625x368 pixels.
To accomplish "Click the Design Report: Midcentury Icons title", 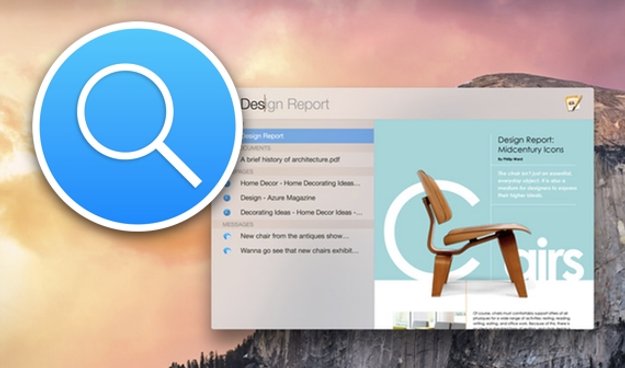I will click(x=530, y=145).
